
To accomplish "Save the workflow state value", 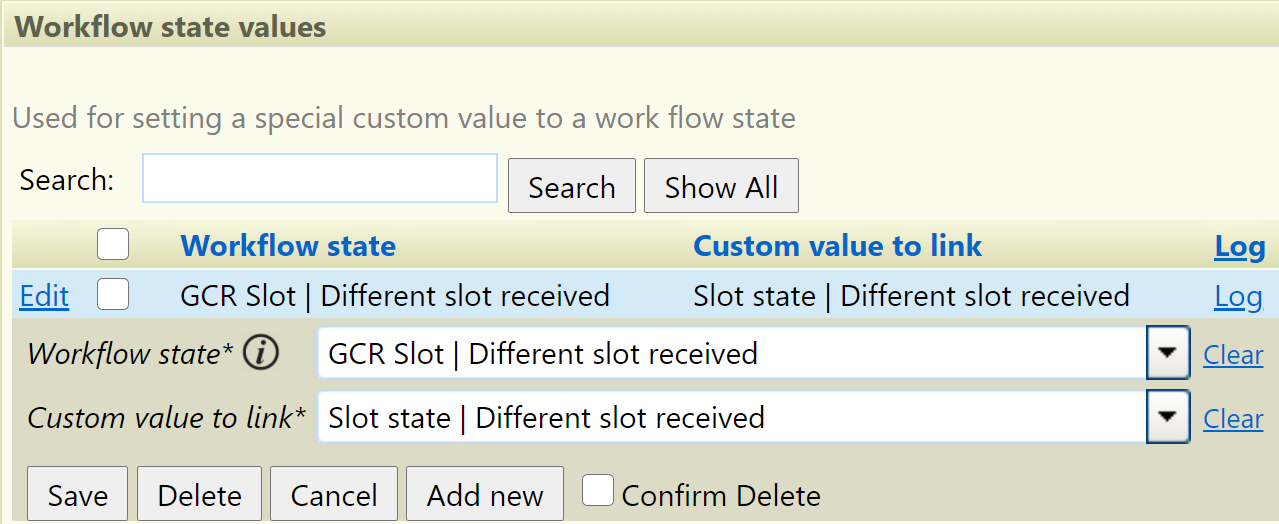I will (77, 494).
